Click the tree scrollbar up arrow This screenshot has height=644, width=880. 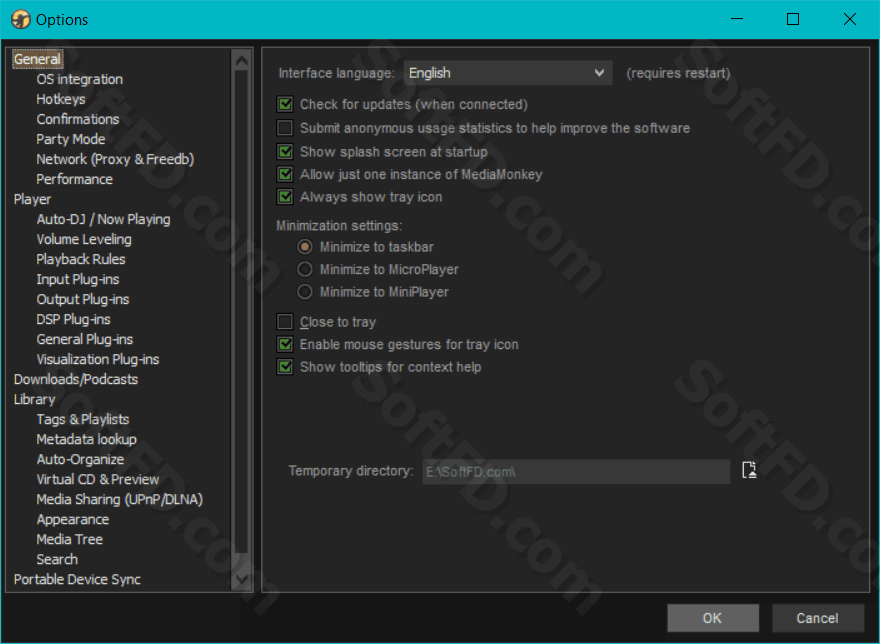coord(241,60)
